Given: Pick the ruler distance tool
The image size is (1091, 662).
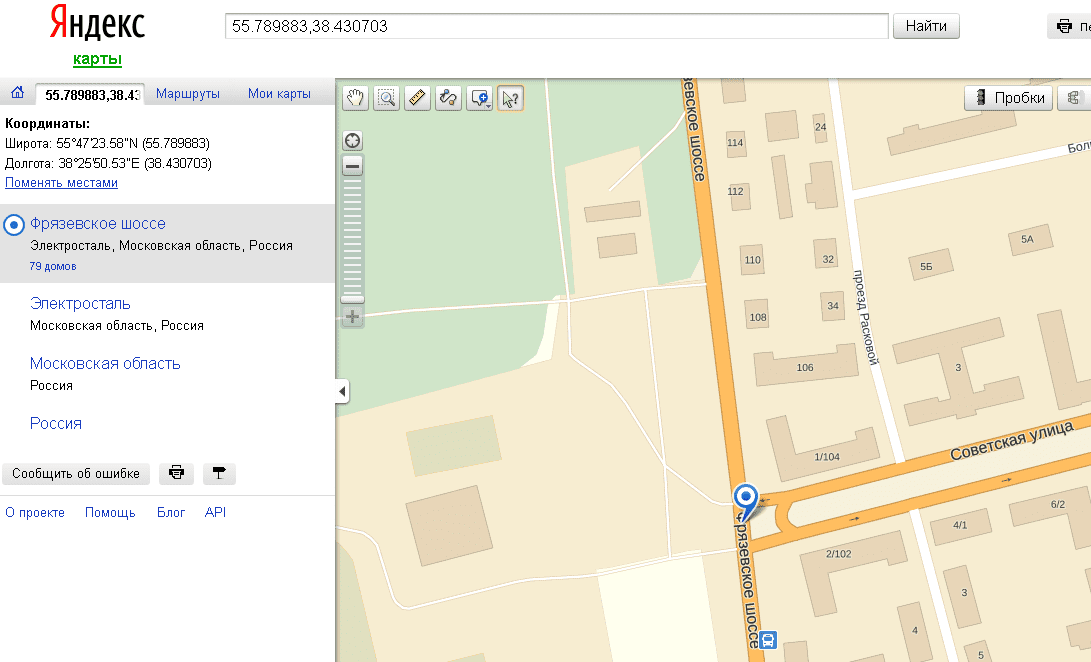Looking at the screenshot, I should click(417, 98).
